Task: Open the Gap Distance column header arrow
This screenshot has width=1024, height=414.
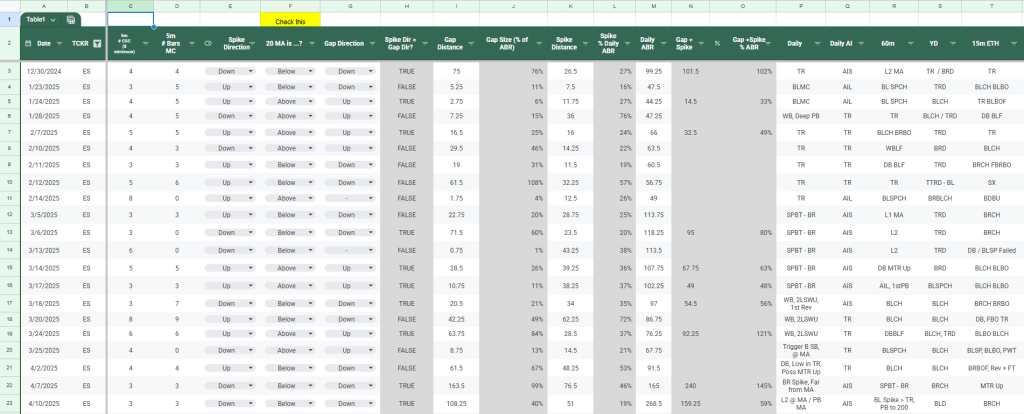Action: pyautogui.click(x=473, y=43)
